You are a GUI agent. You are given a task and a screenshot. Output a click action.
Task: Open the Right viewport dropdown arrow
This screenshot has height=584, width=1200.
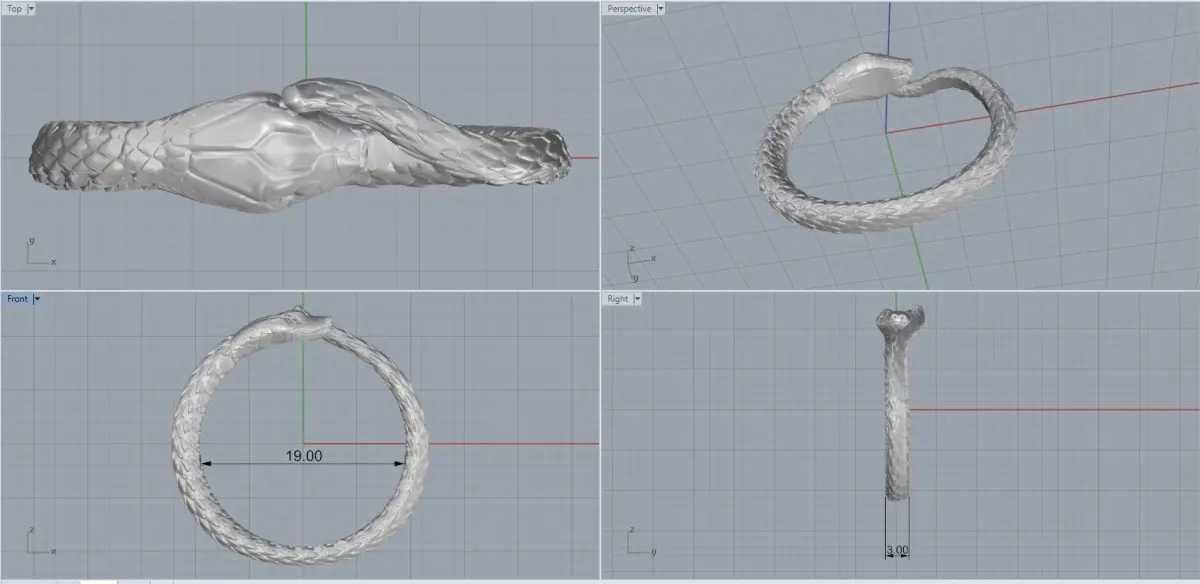(637, 299)
